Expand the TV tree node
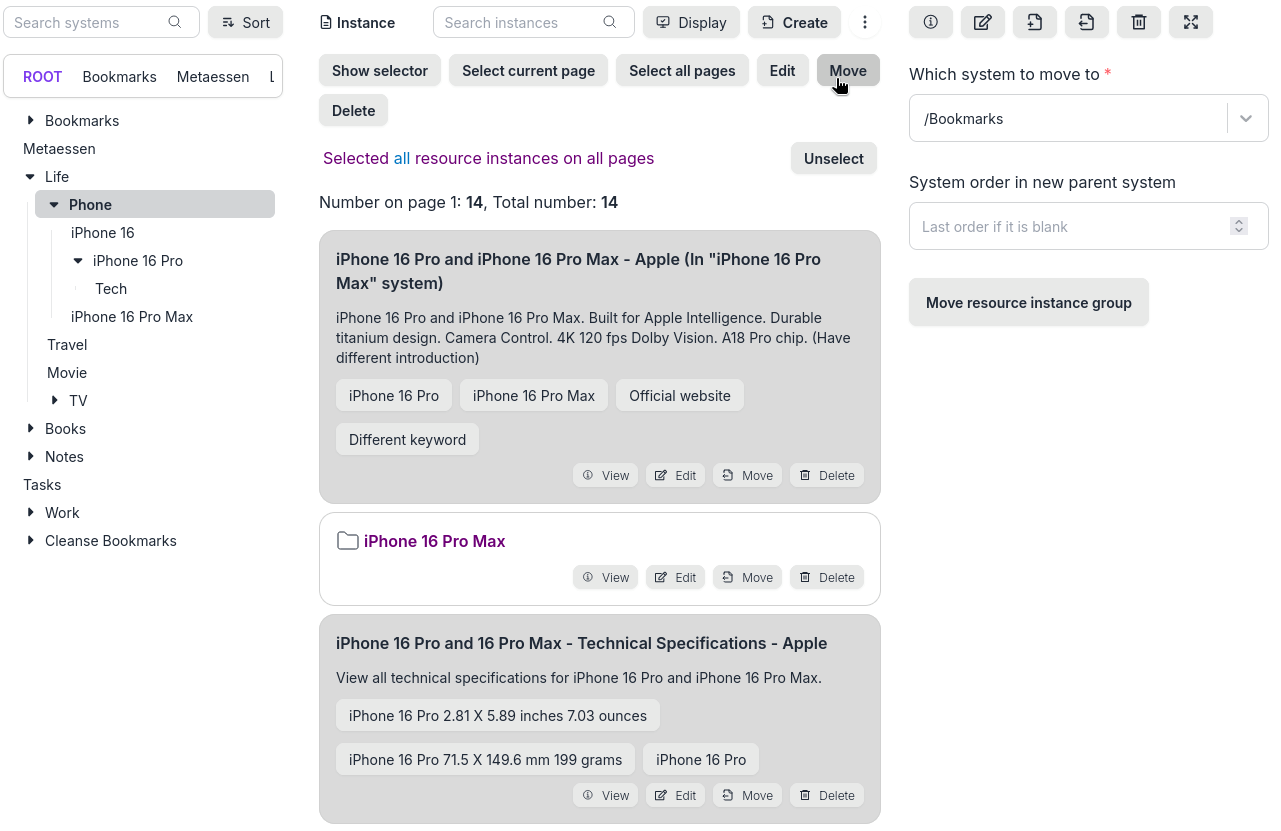Viewport: 1281px width, 831px height. [54, 400]
